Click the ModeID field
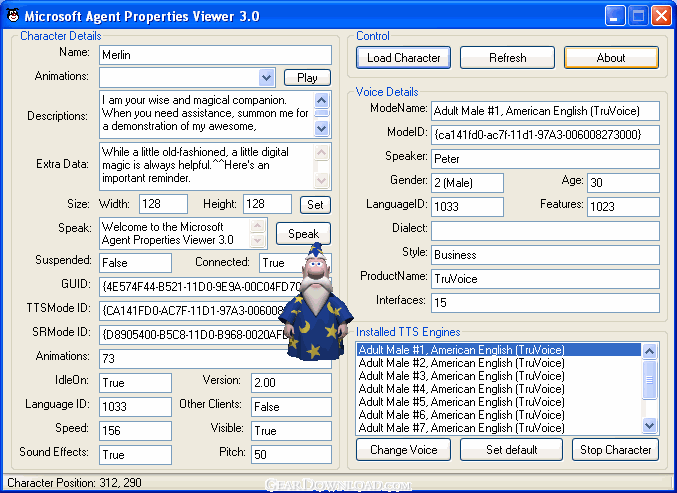The width and height of the screenshot is (677, 493). [545, 135]
